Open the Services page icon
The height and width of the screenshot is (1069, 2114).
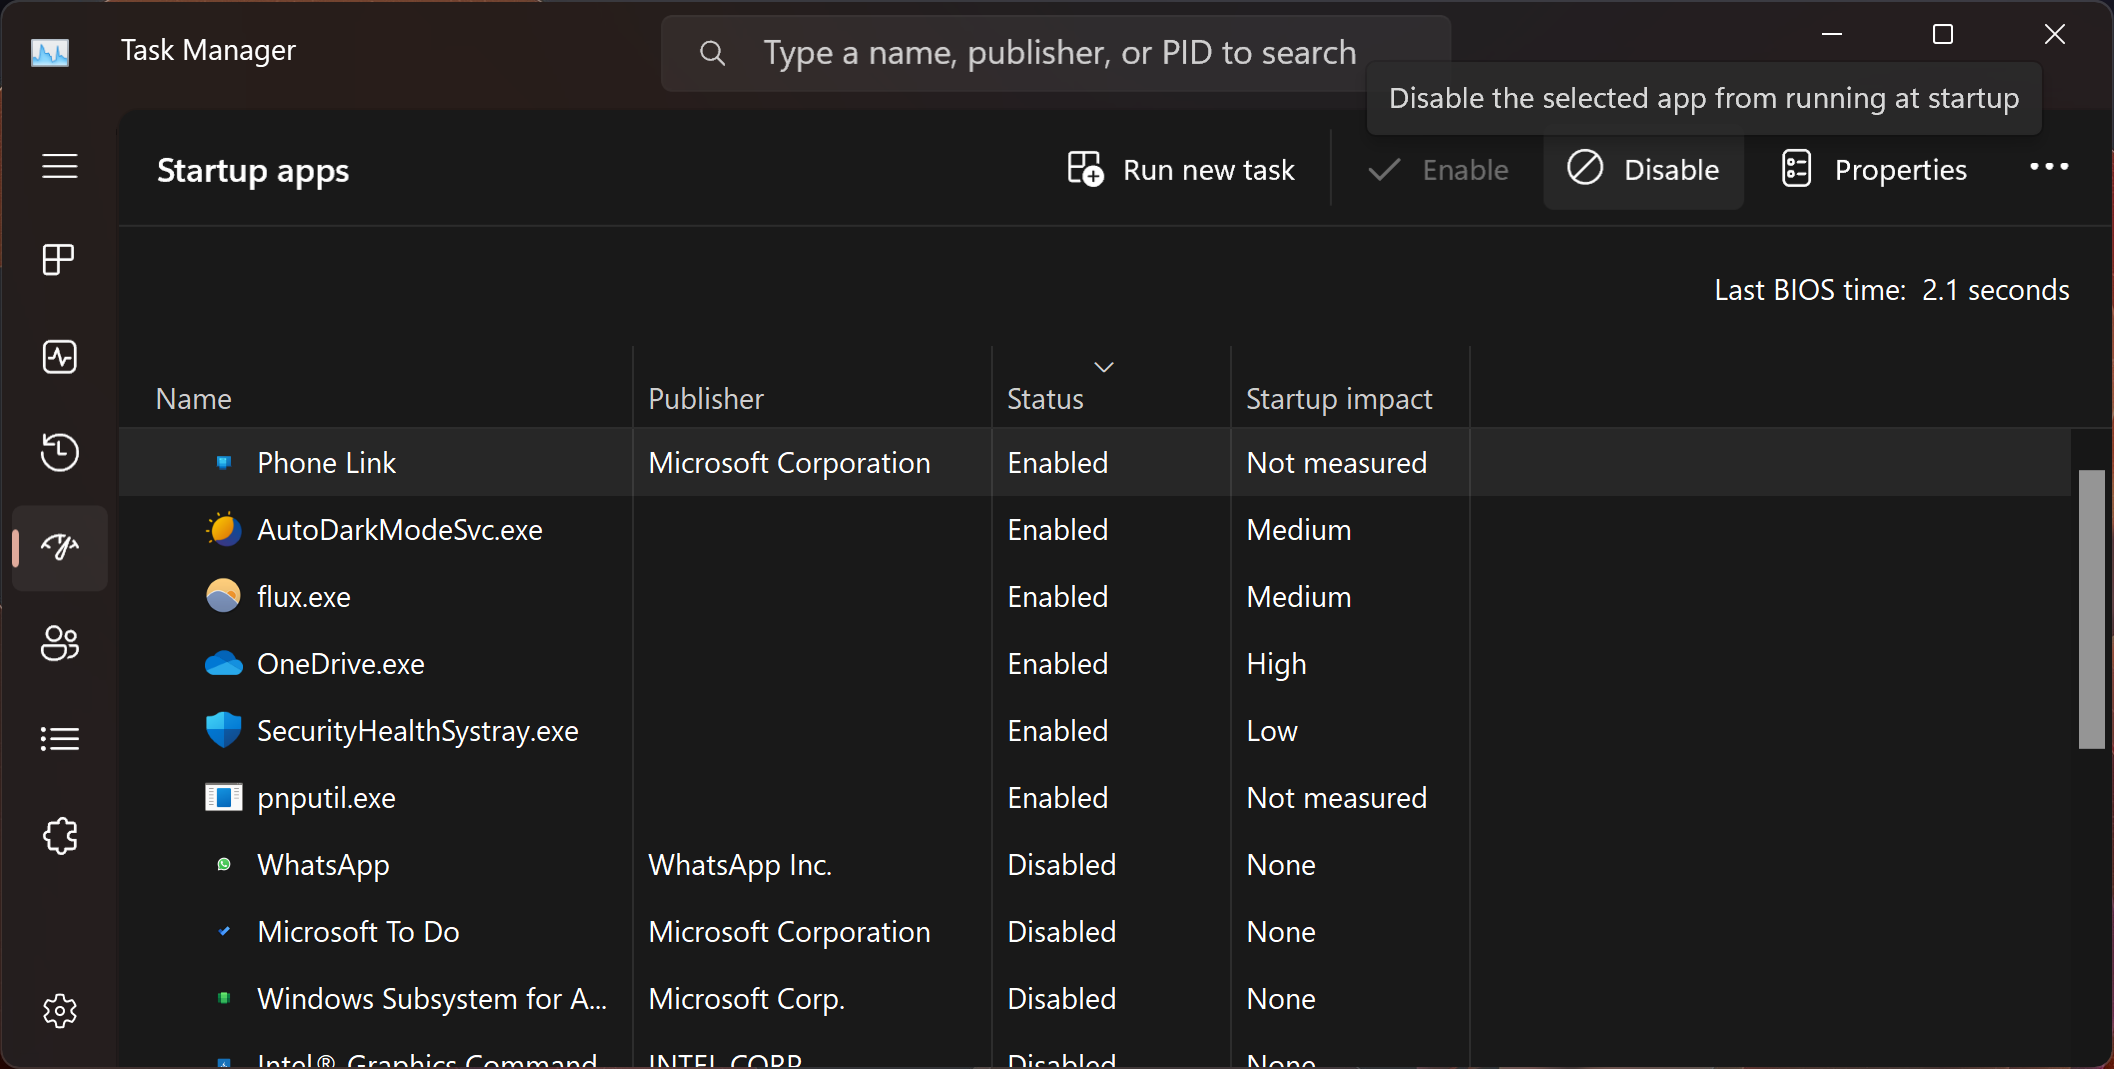(60, 835)
